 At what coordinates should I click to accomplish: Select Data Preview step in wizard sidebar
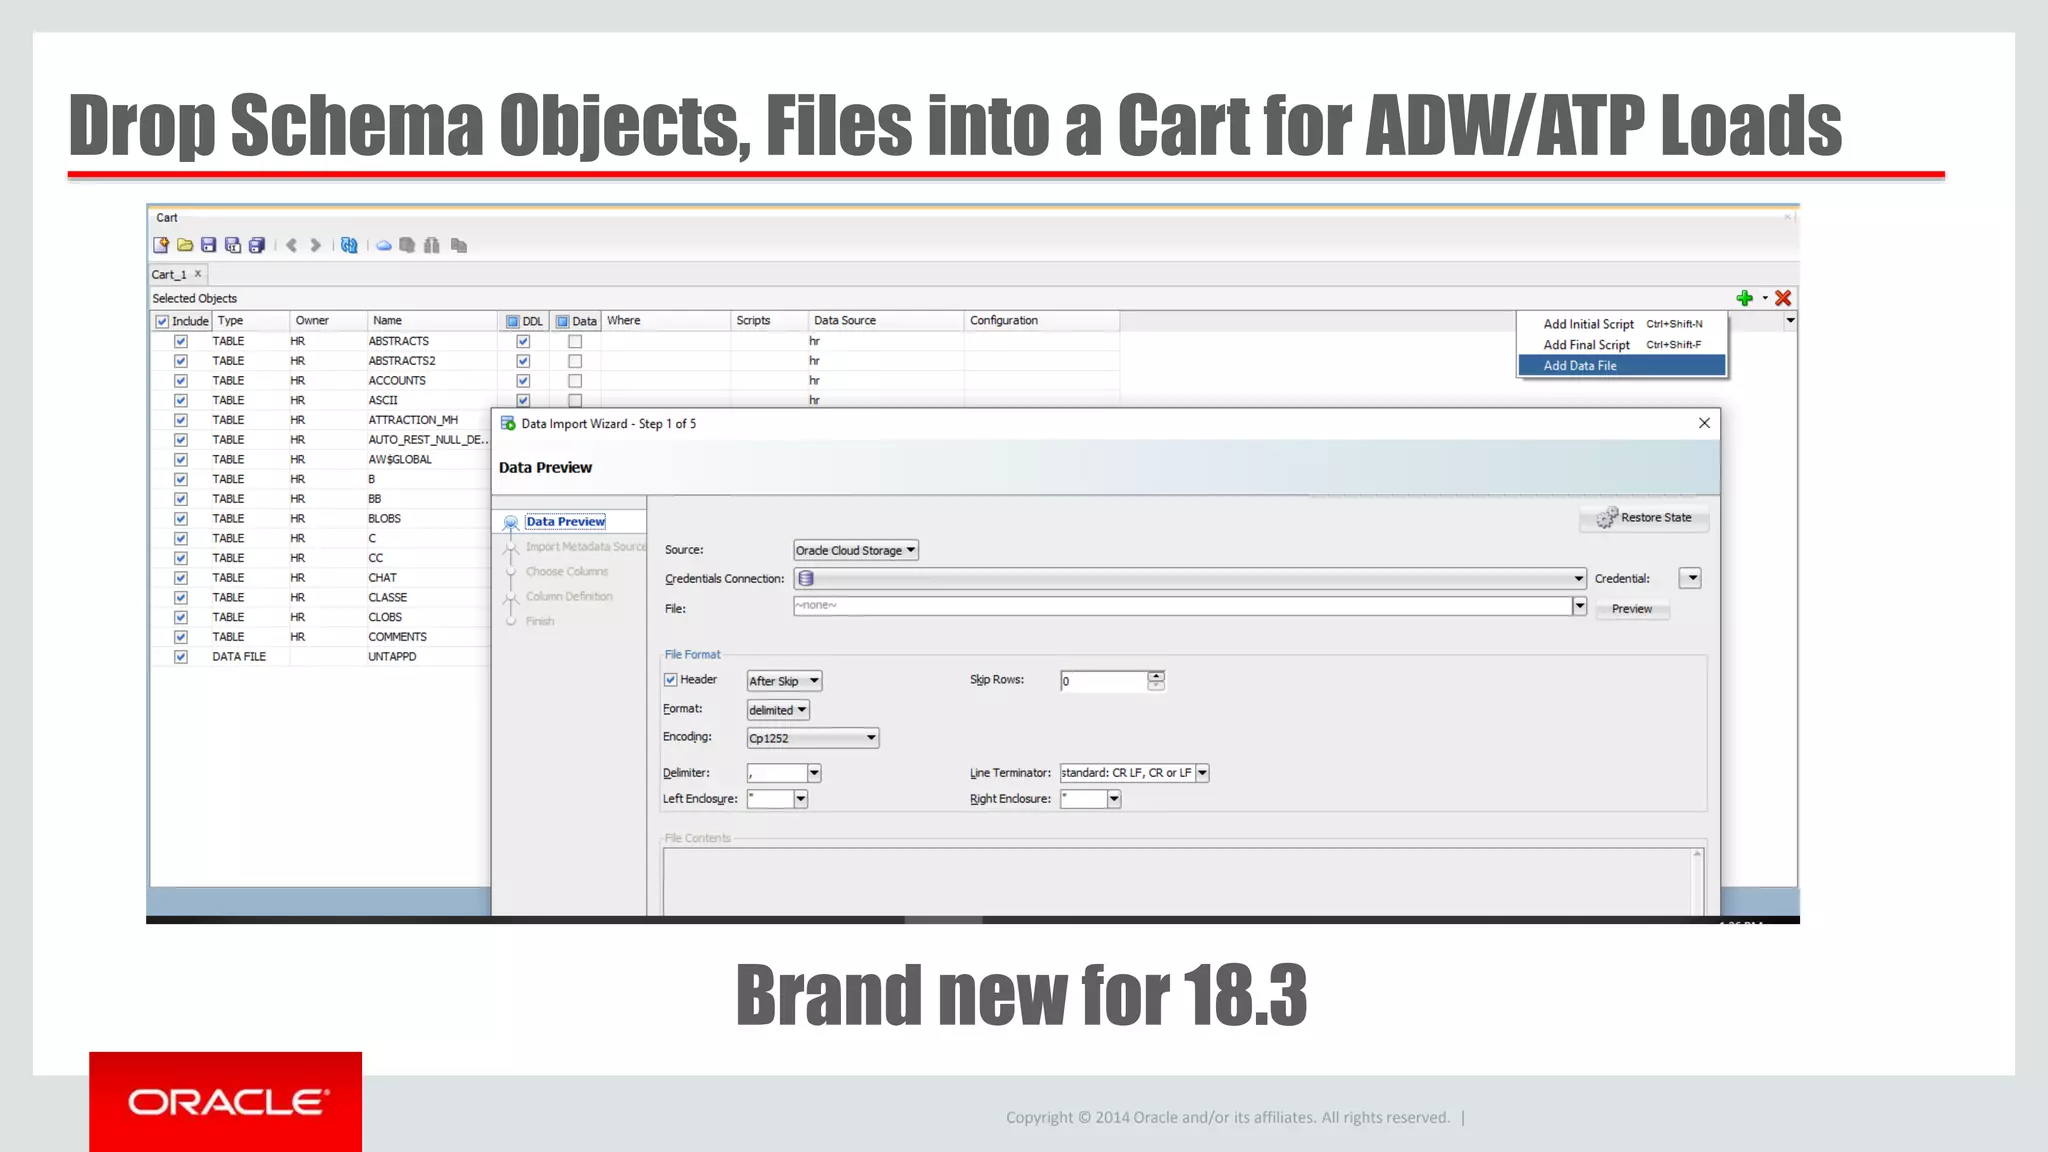pyautogui.click(x=565, y=522)
